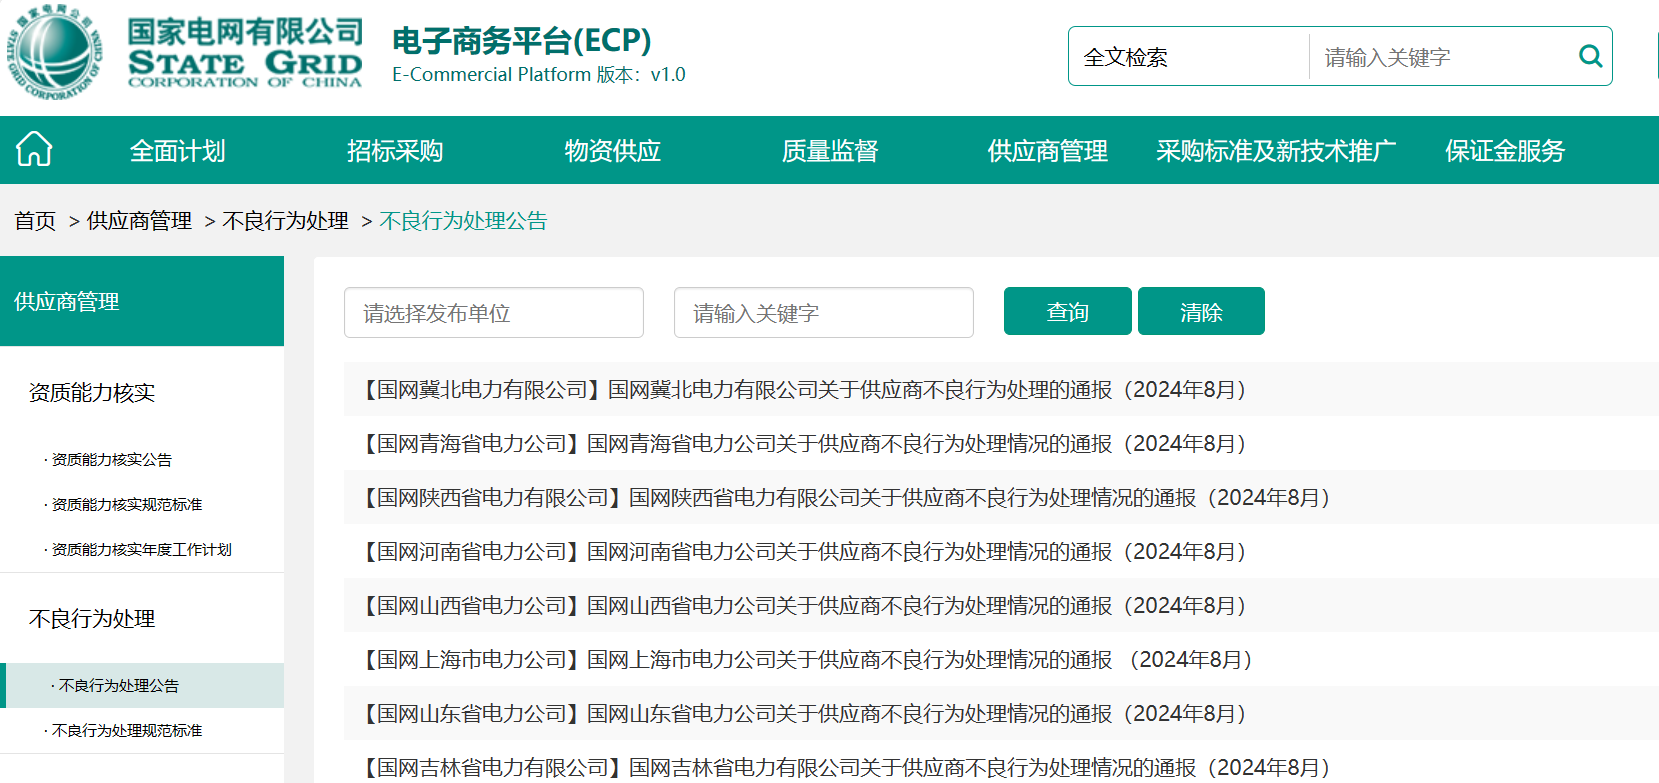Select 资质能力核实年度工作计划 in sidebar
Screen dimensions: 1659x783
(x=142, y=550)
